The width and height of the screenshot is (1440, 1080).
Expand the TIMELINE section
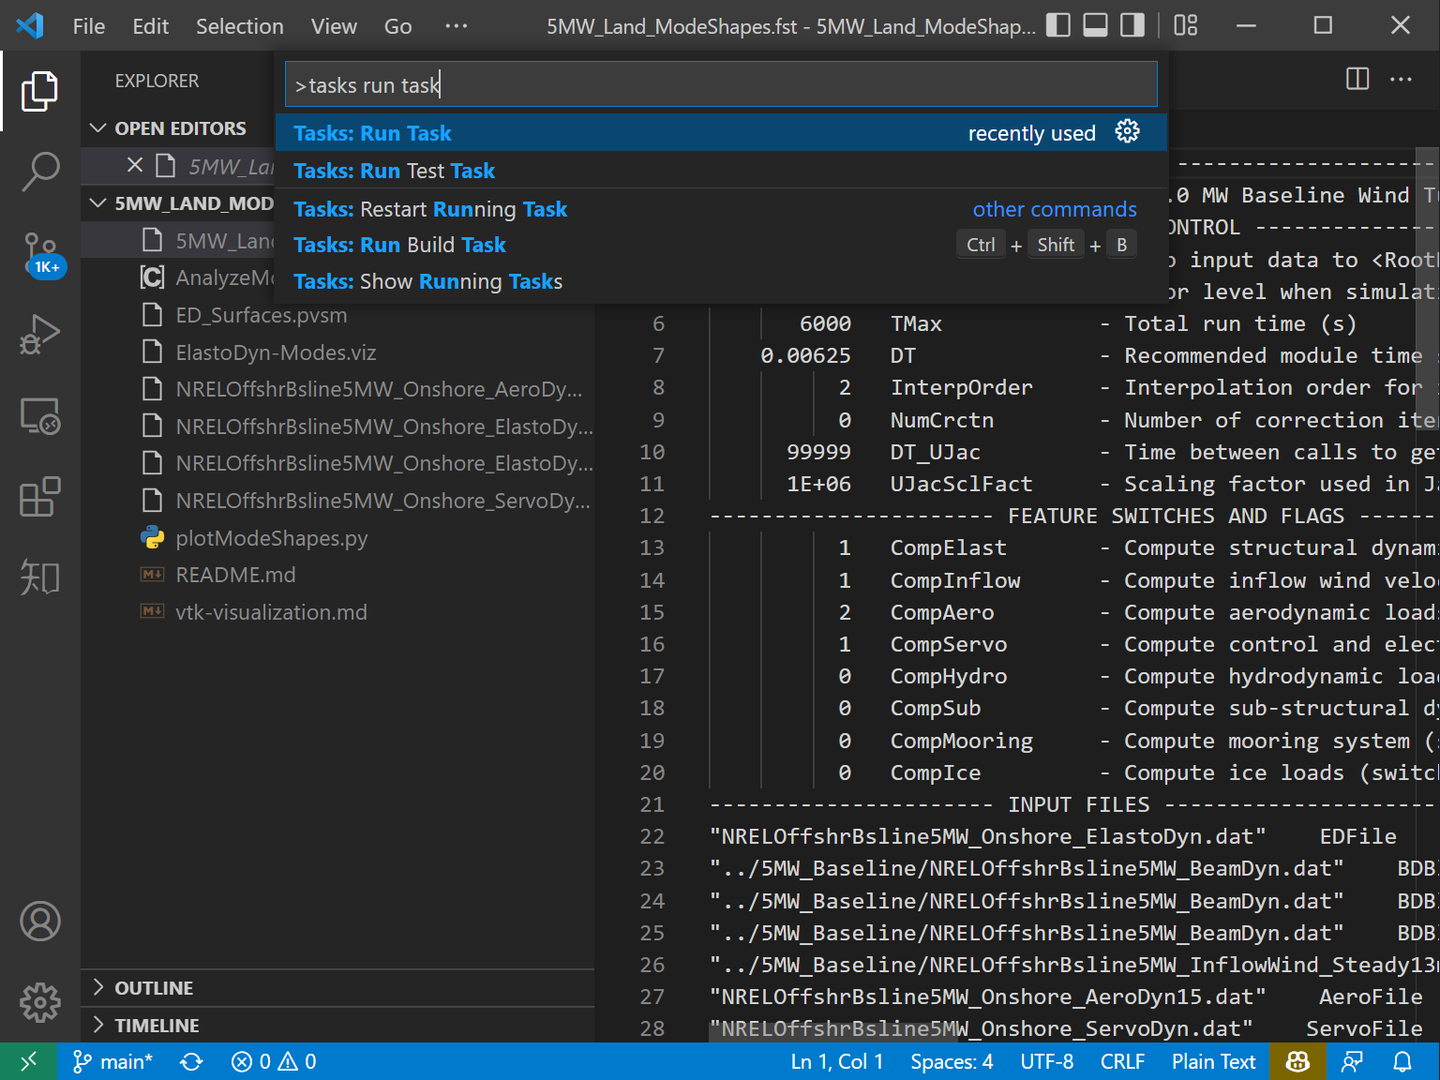(x=156, y=1025)
